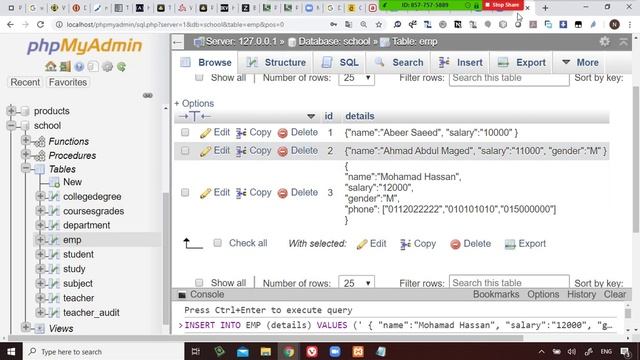Image resolution: width=640 pixels, height=360 pixels.
Task: Open lower Number of rows dropdown
Action: point(356,282)
